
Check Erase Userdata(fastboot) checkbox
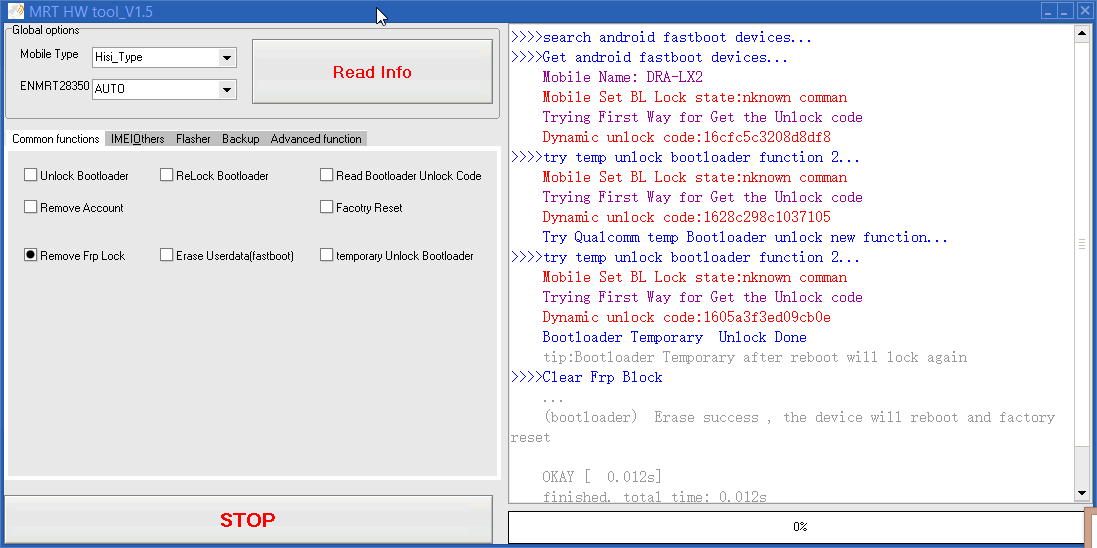(x=166, y=255)
